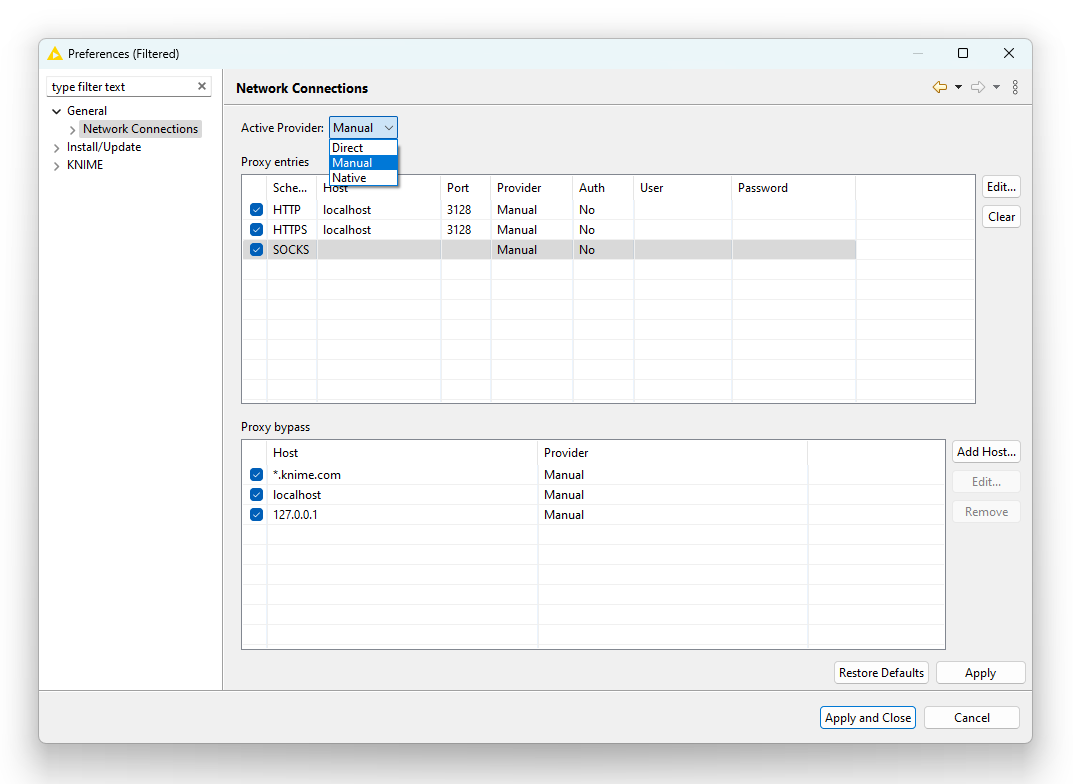Viewport: 1073px width, 784px height.
Task: Click the KNIME logo in the title bar
Action: click(x=55, y=53)
